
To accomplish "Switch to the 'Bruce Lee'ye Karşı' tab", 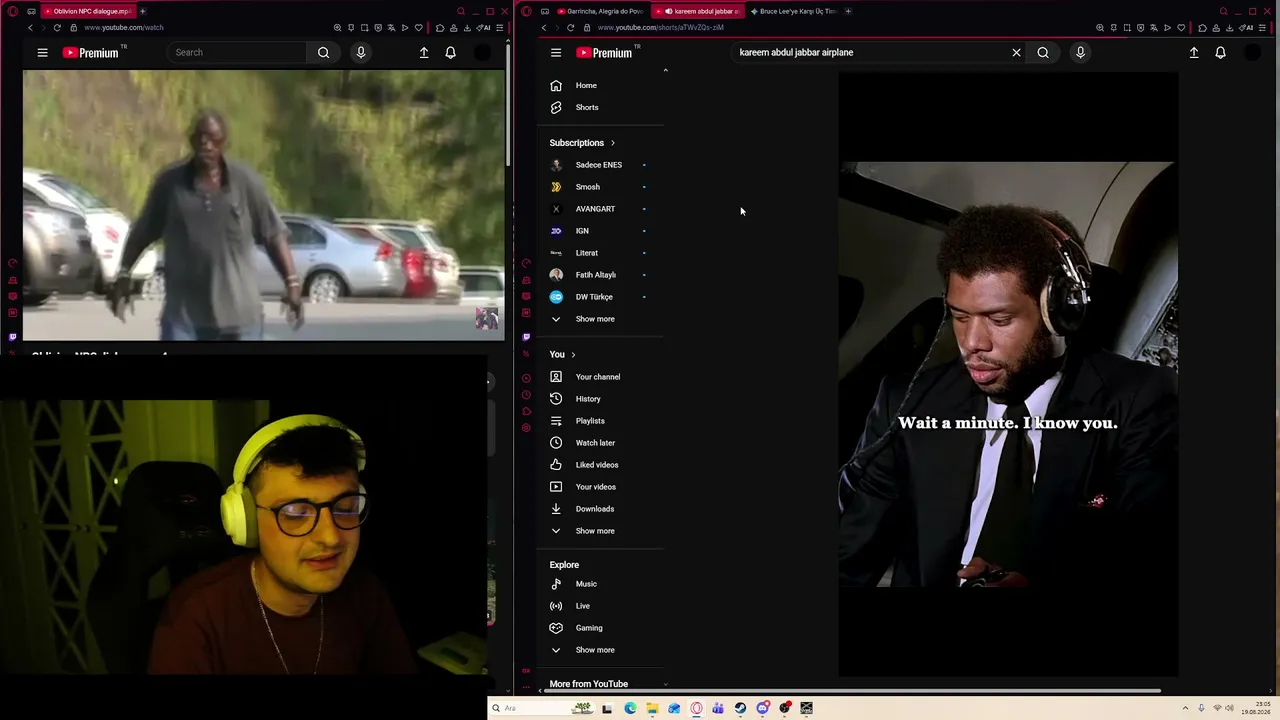I will pyautogui.click(x=793, y=11).
